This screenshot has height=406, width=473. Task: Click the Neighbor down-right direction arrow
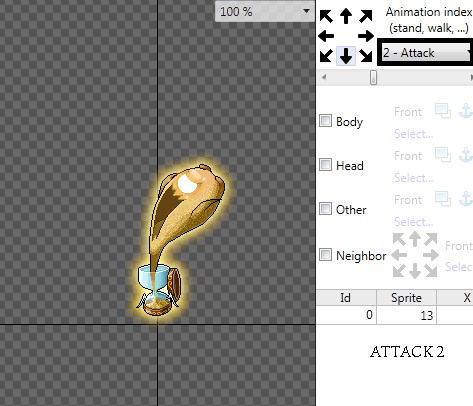click(x=431, y=271)
